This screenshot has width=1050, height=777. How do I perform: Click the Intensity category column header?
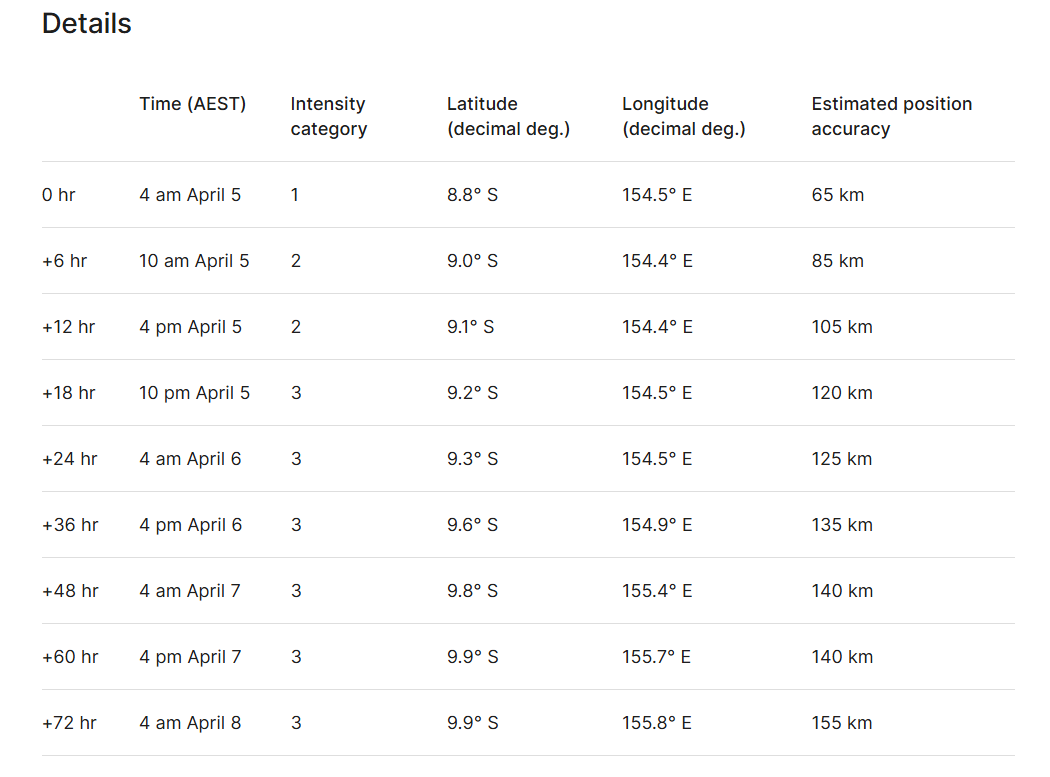tap(329, 116)
